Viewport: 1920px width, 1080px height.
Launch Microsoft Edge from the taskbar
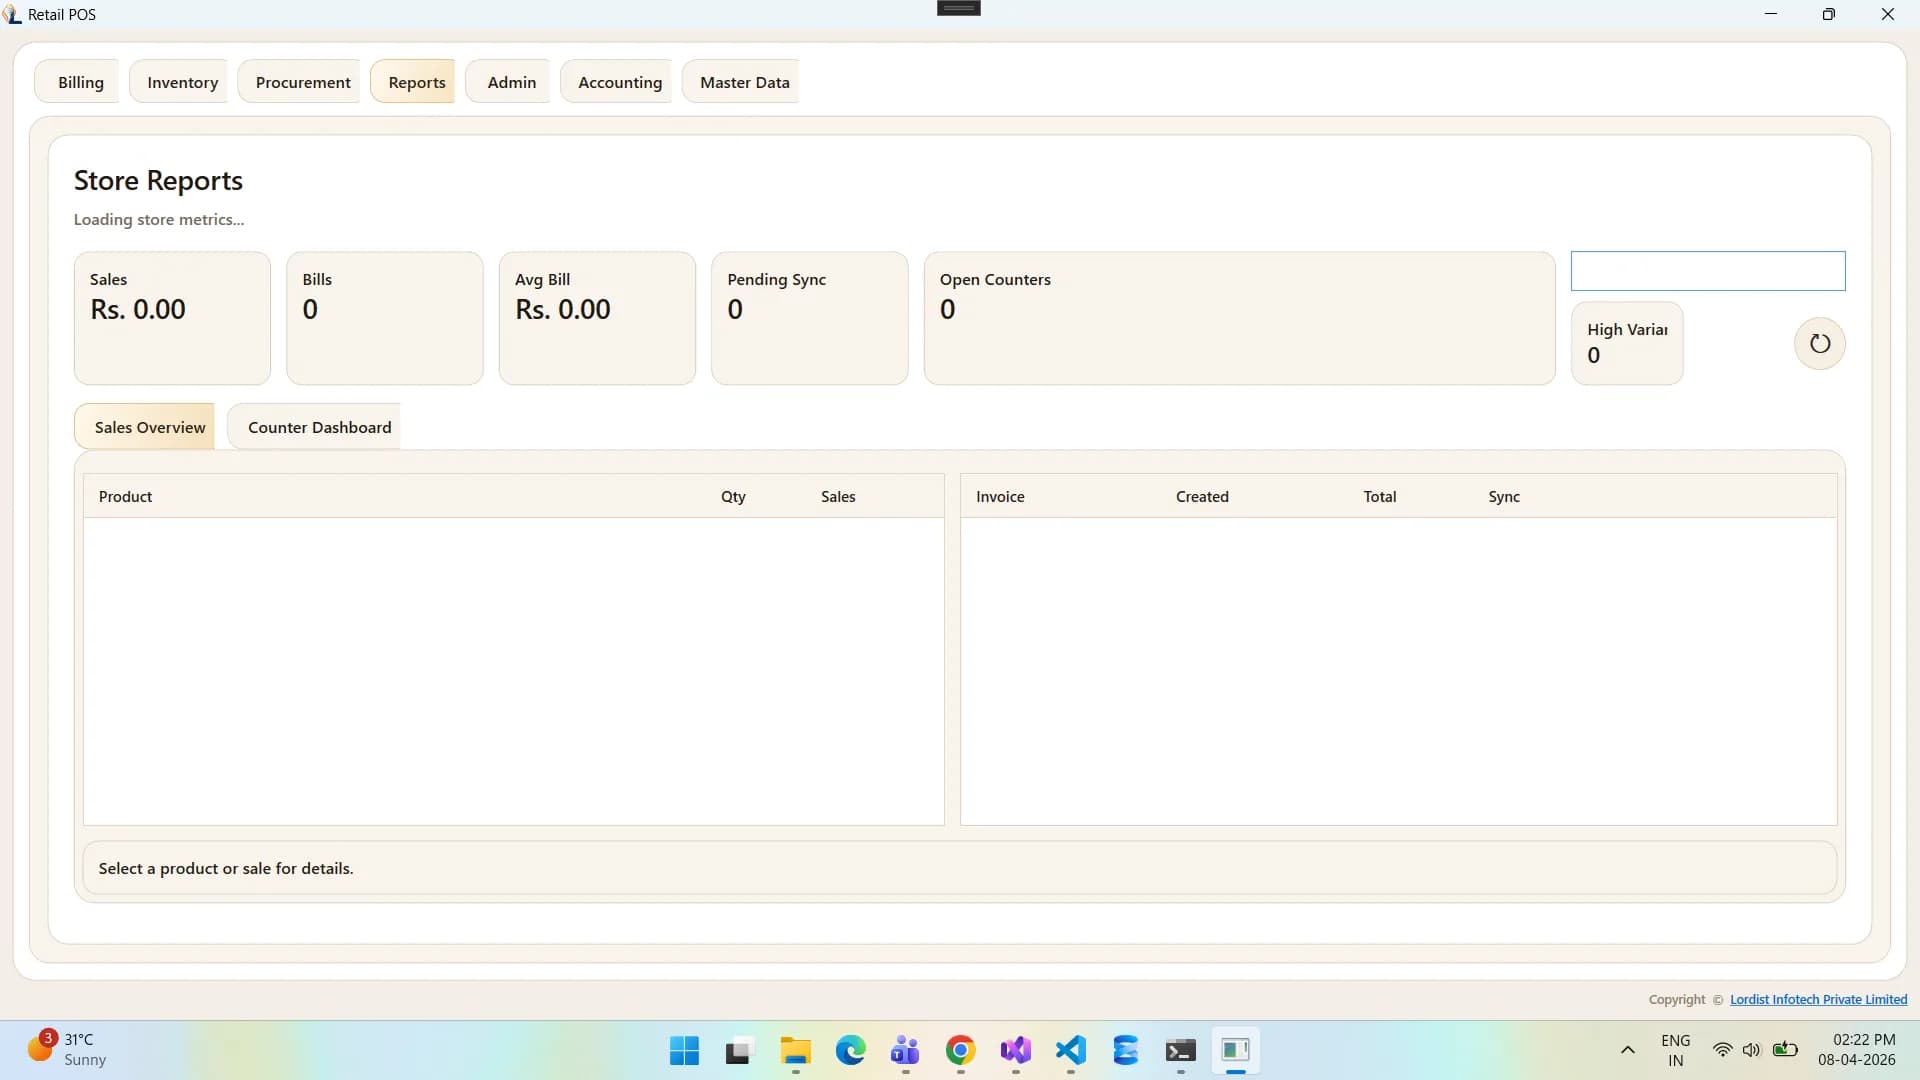(850, 1051)
